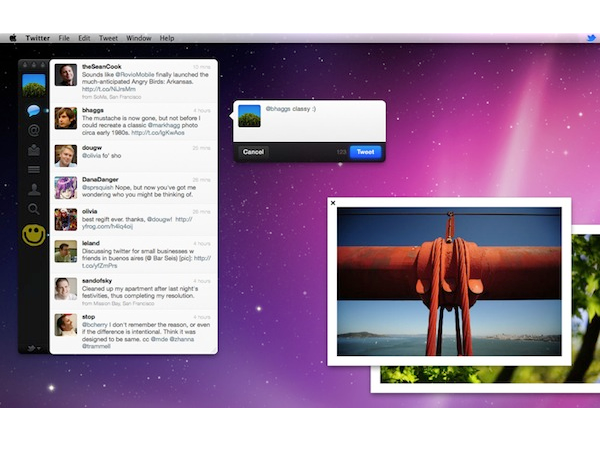Image resolution: width=600 pixels, height=450 pixels.
Task: Open the Profile person tab
Action: [x=34, y=189]
